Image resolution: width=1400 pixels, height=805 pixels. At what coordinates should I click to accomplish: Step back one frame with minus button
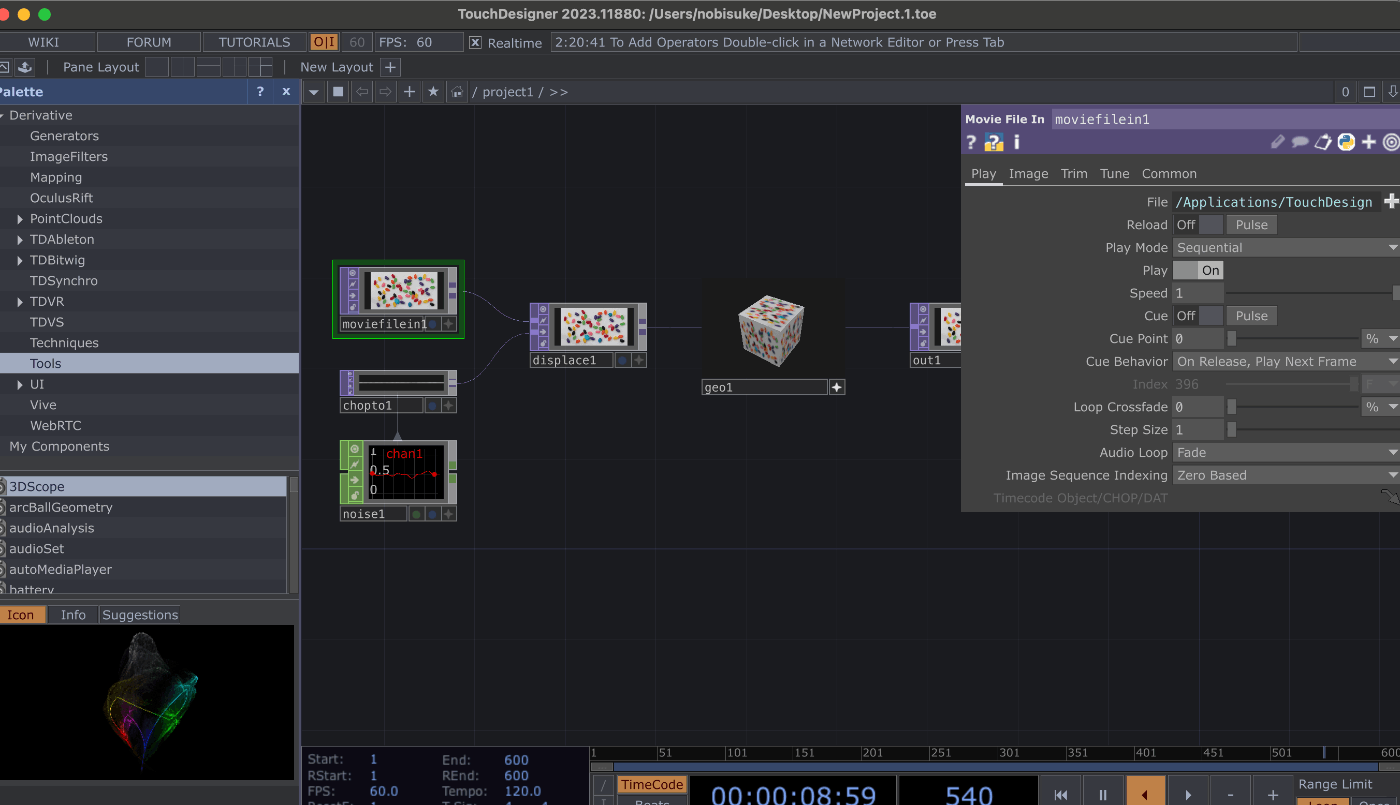point(1230,795)
